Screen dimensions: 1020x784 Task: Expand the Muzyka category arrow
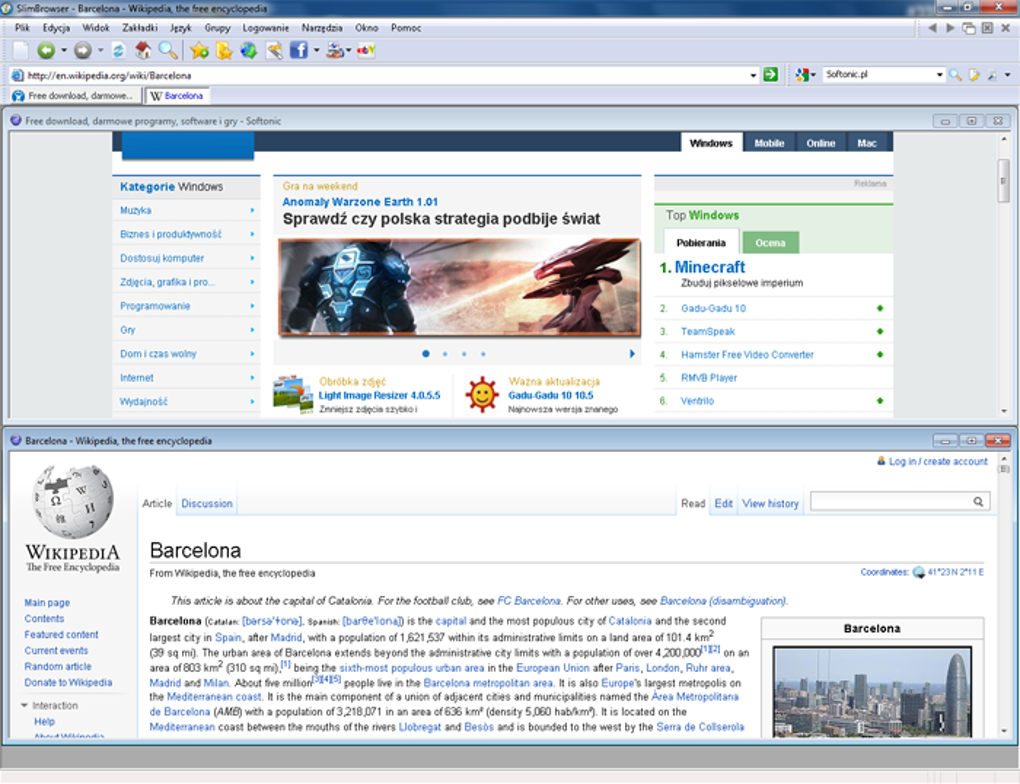(x=252, y=210)
